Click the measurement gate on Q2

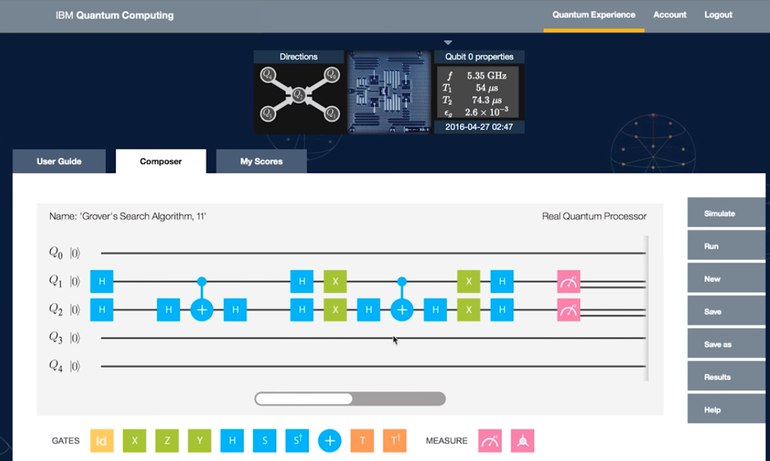[x=569, y=310]
